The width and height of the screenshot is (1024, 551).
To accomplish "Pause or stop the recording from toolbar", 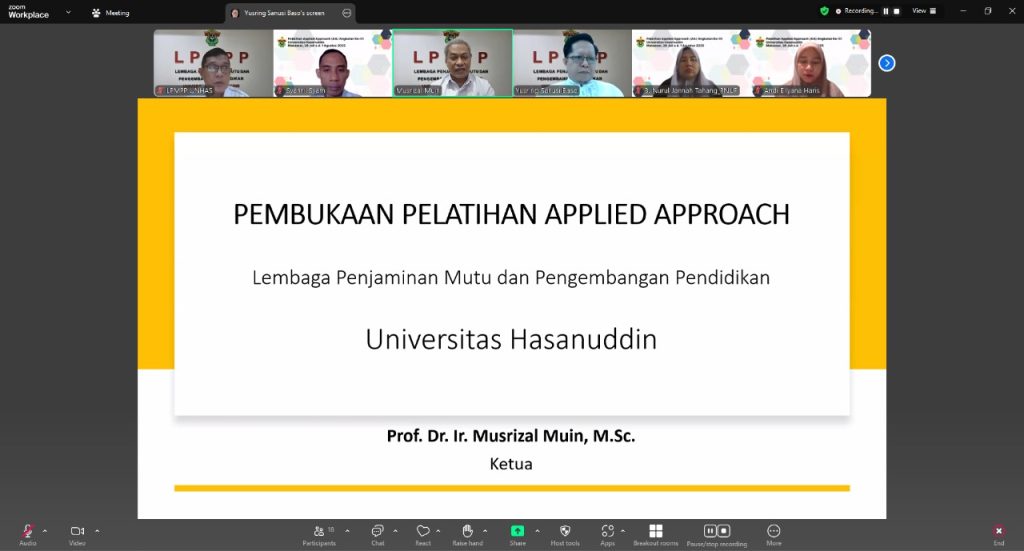I will pos(716,531).
